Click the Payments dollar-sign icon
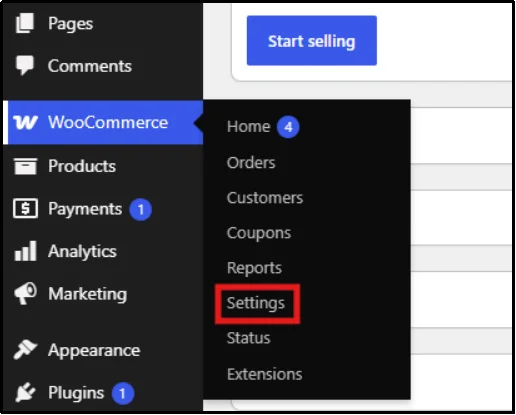516x415 pixels. (25, 208)
